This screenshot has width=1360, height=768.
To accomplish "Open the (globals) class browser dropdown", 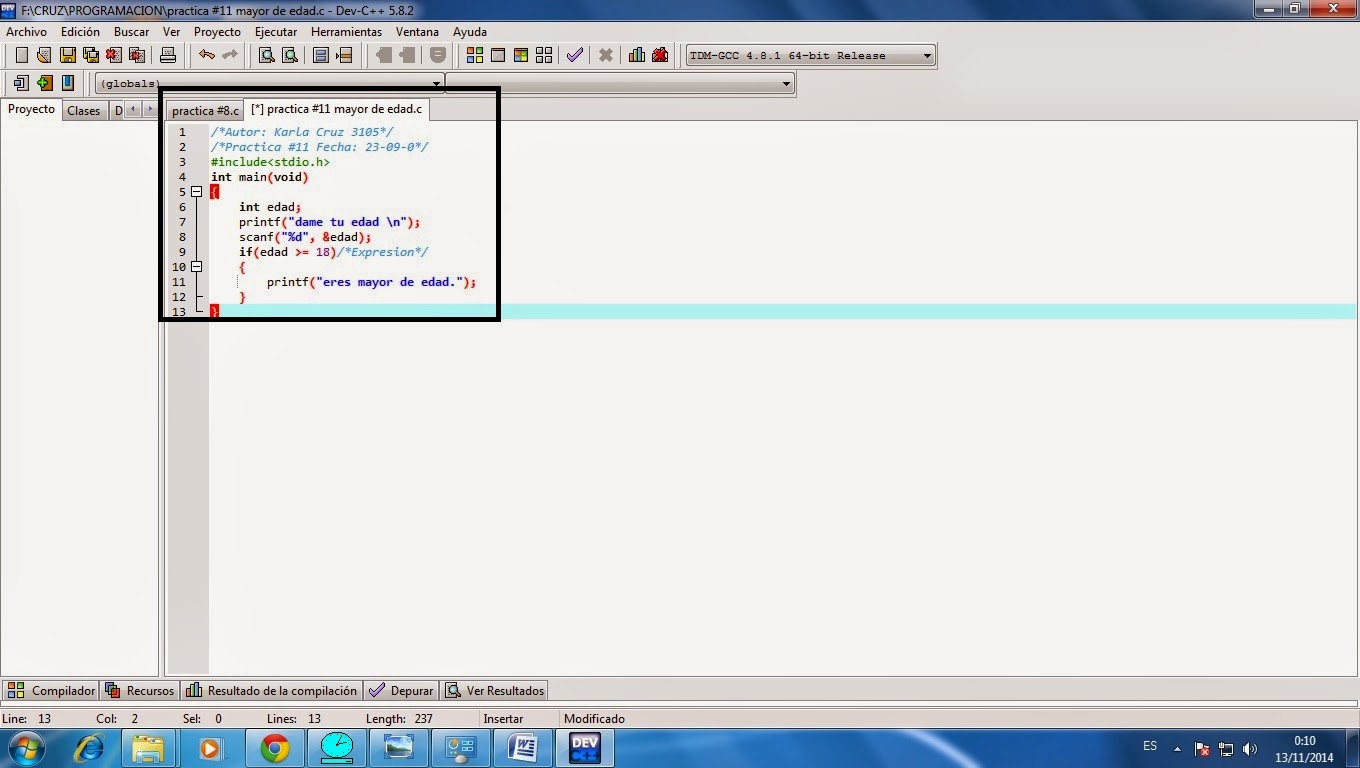I will tap(436, 83).
